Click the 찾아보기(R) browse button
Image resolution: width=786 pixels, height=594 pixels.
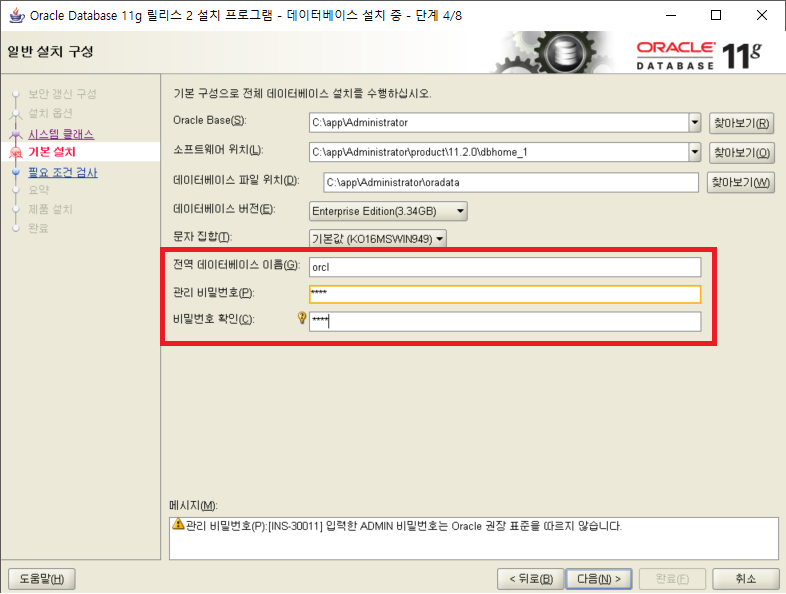click(x=741, y=123)
